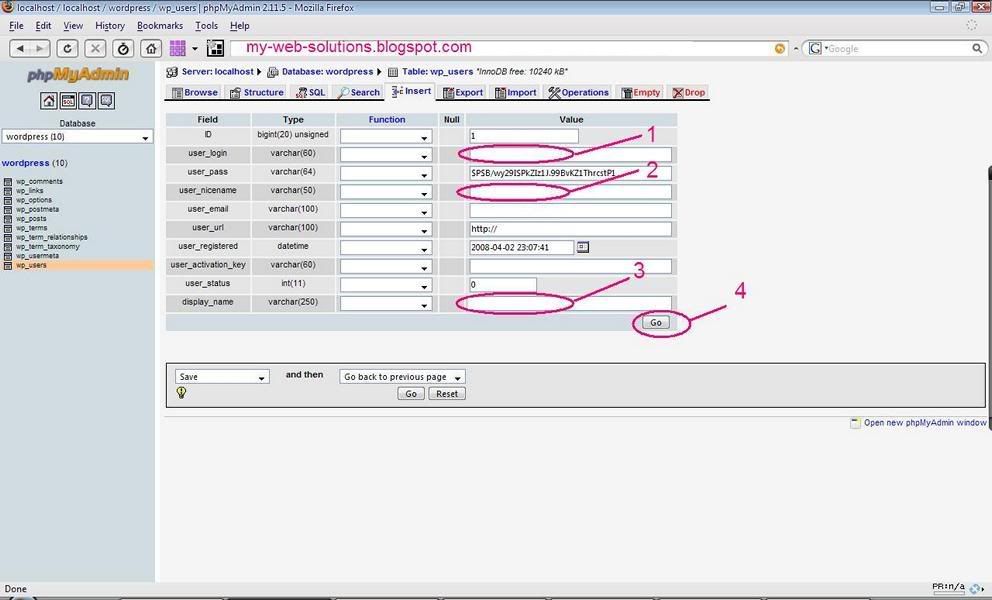Click the Function column header link

point(387,120)
